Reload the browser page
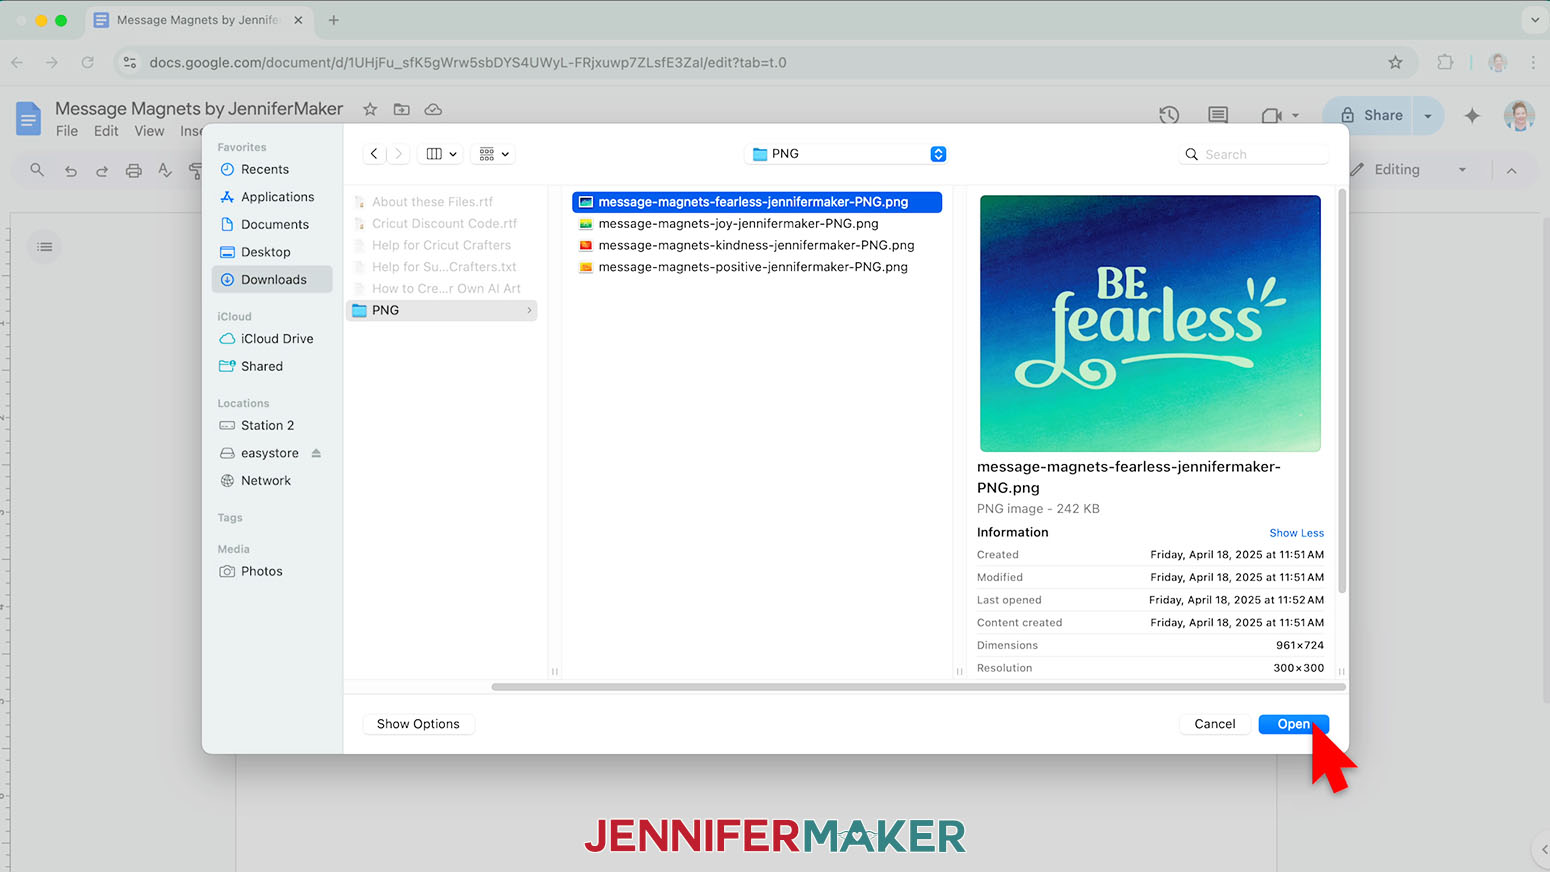The width and height of the screenshot is (1550, 872). 87,62
